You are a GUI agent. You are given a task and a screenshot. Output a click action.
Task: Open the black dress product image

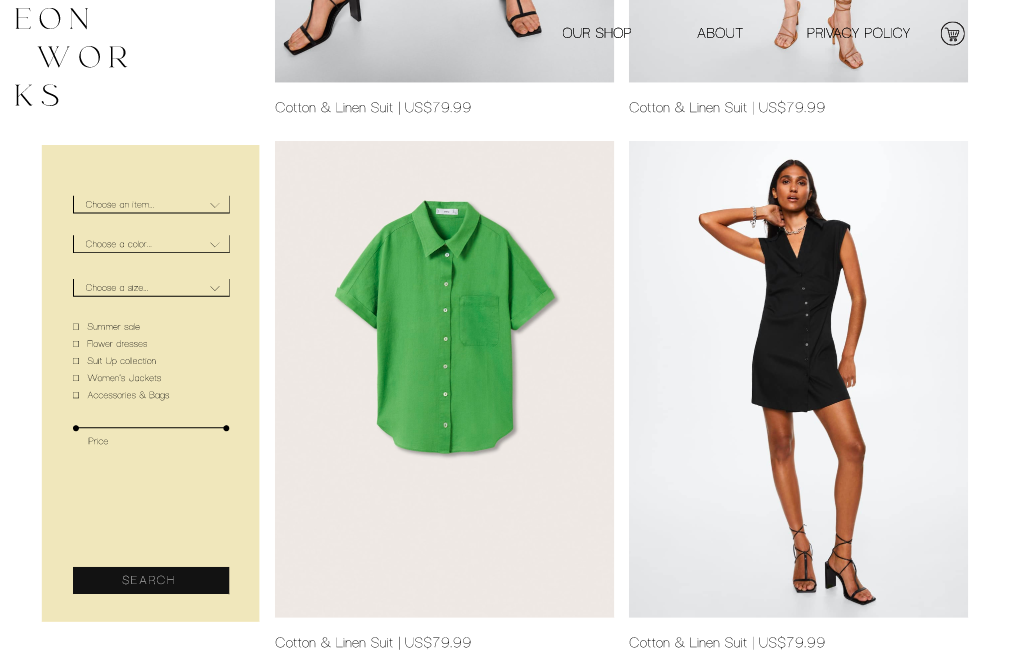(x=799, y=379)
